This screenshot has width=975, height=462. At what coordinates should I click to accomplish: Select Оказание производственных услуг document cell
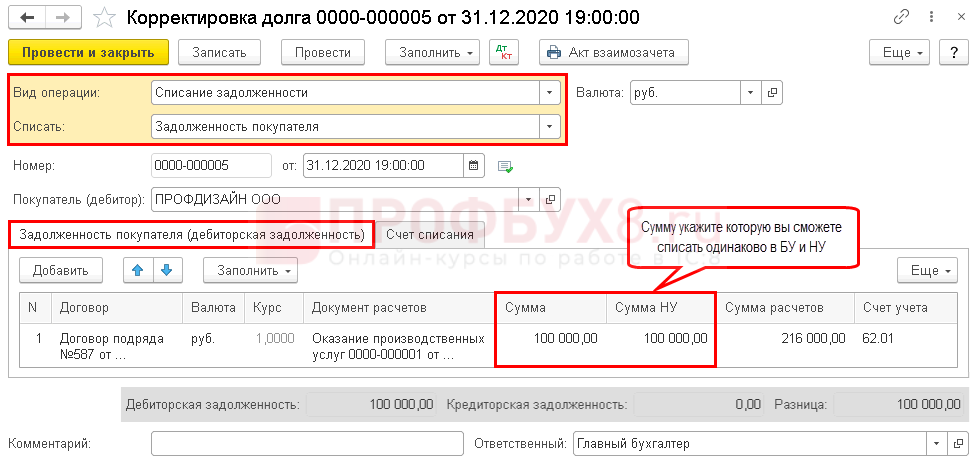pyautogui.click(x=398, y=347)
